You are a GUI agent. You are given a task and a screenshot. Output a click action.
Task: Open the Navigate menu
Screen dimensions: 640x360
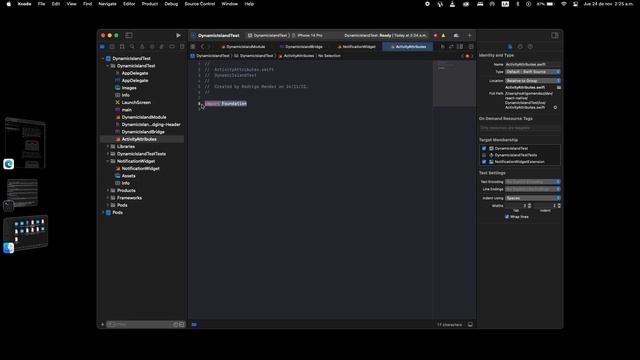(107, 4)
